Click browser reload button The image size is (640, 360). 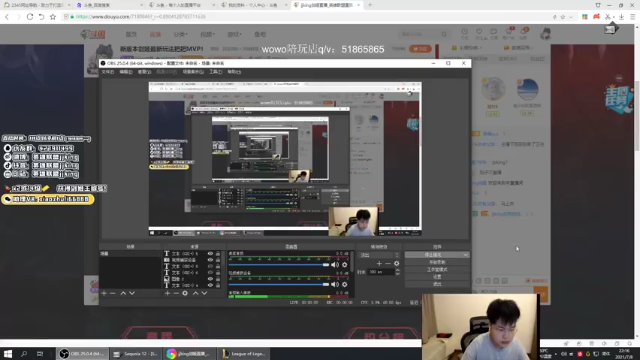pos(30,17)
